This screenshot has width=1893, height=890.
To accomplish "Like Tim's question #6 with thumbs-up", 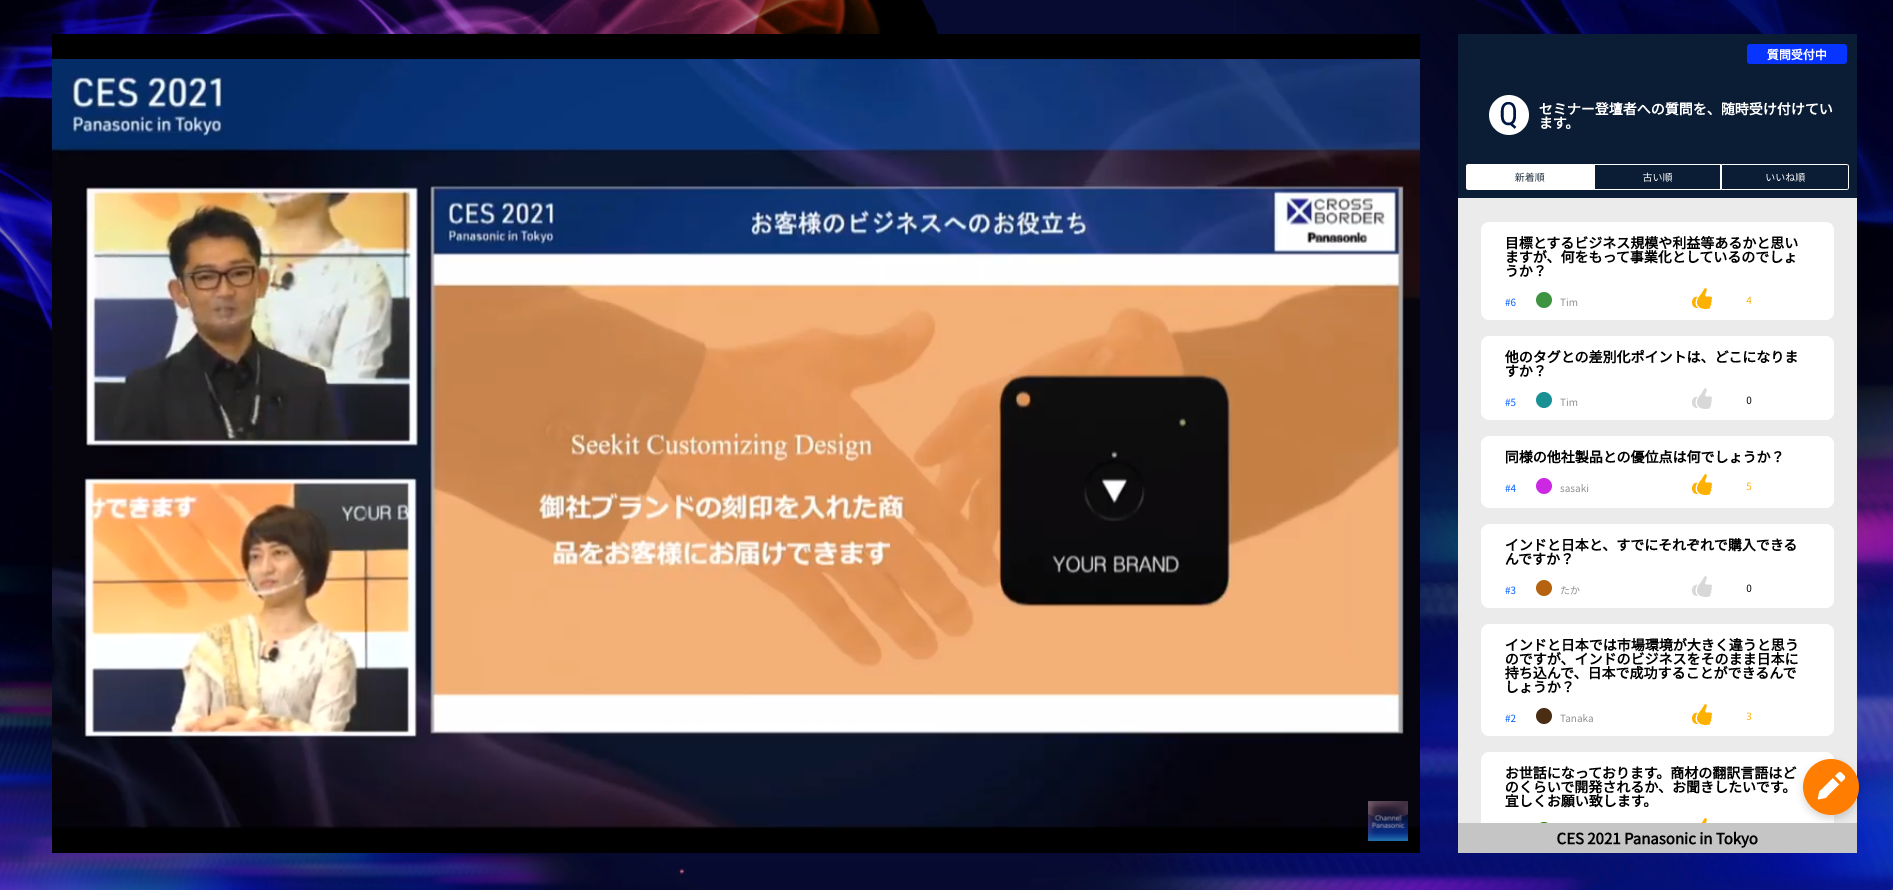I will [1702, 299].
